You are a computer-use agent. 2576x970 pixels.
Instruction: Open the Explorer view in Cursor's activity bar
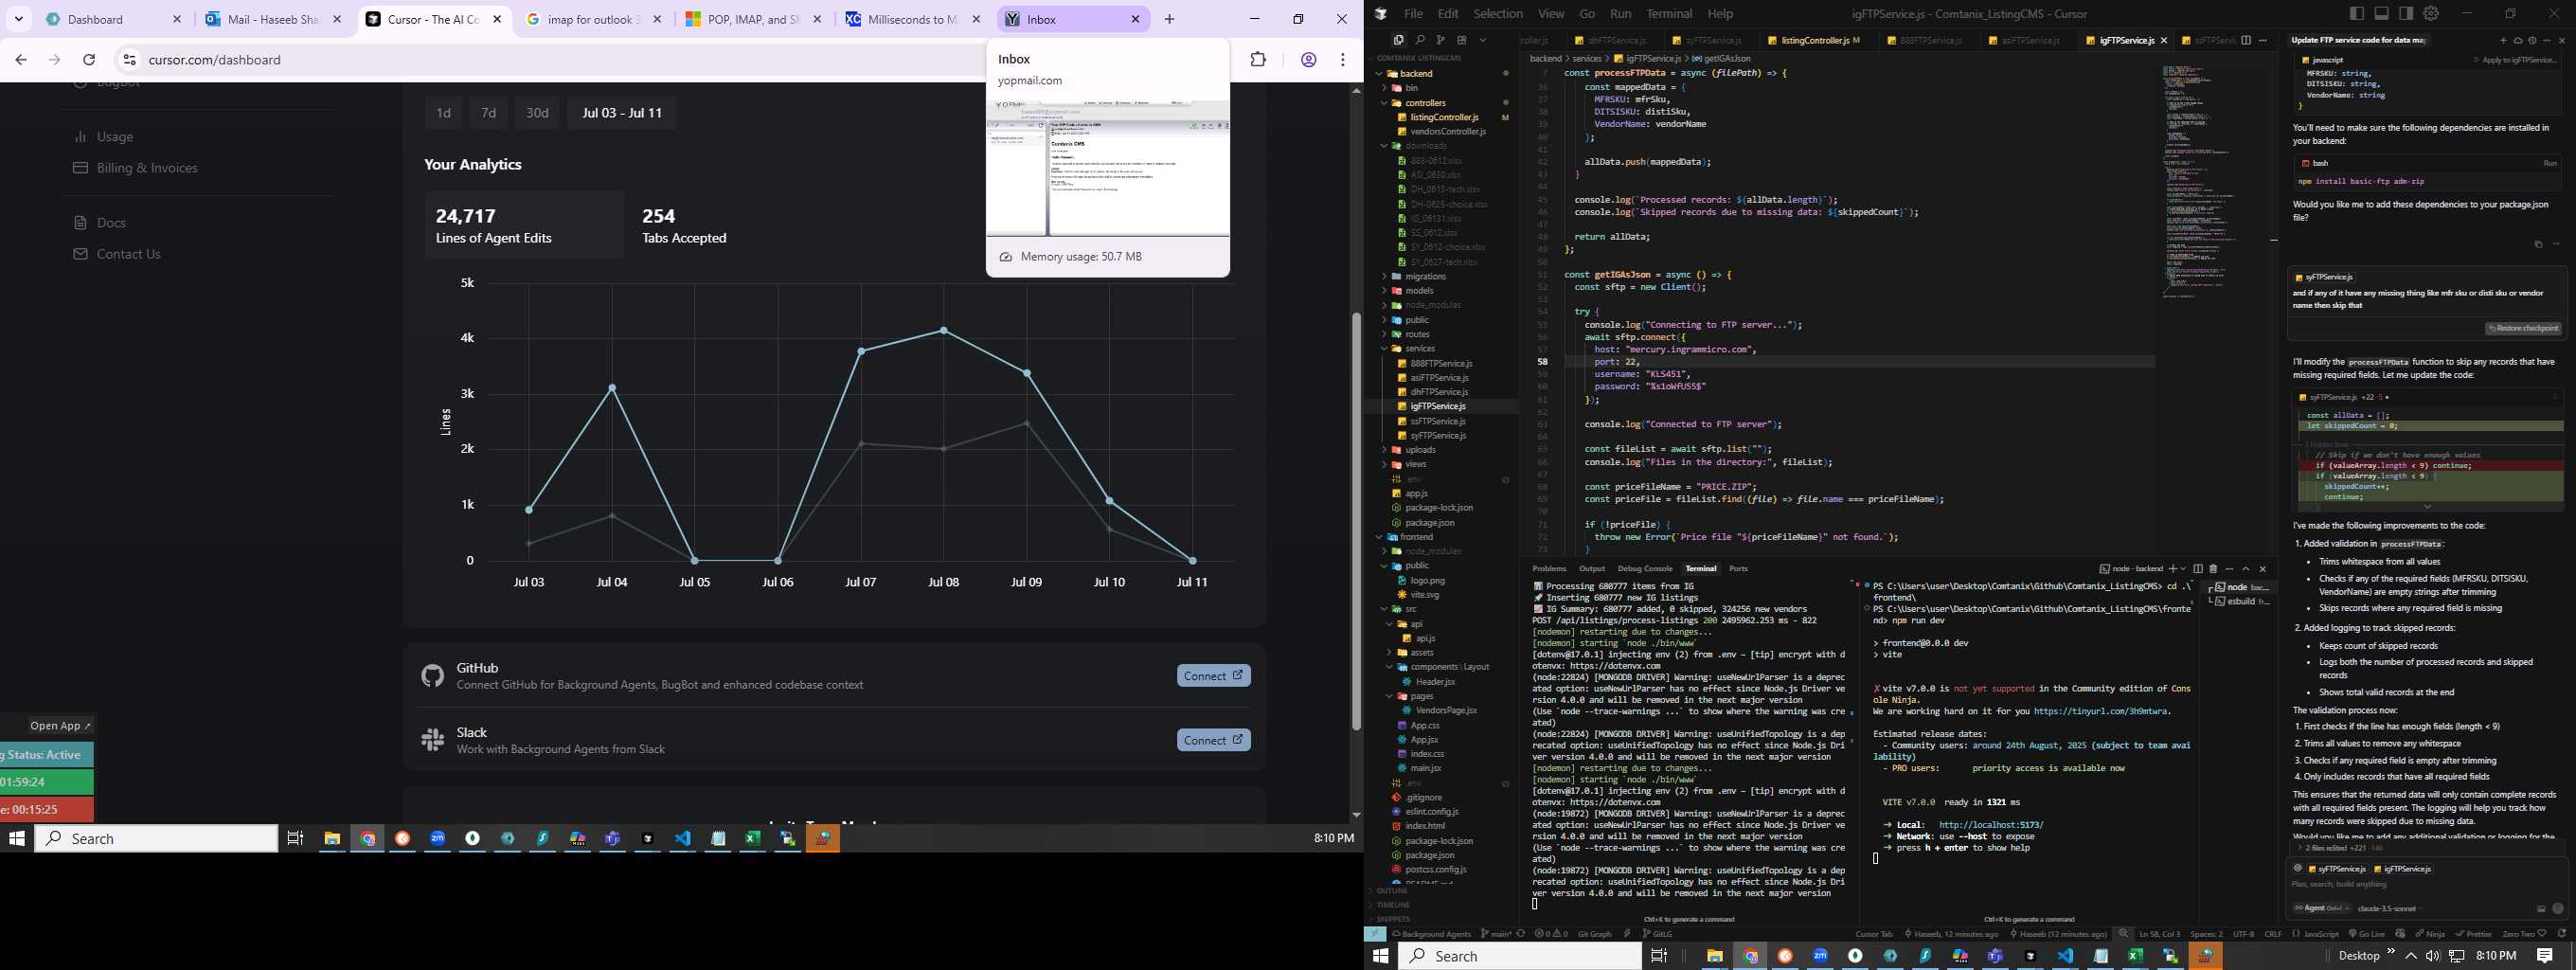[x=1399, y=40]
